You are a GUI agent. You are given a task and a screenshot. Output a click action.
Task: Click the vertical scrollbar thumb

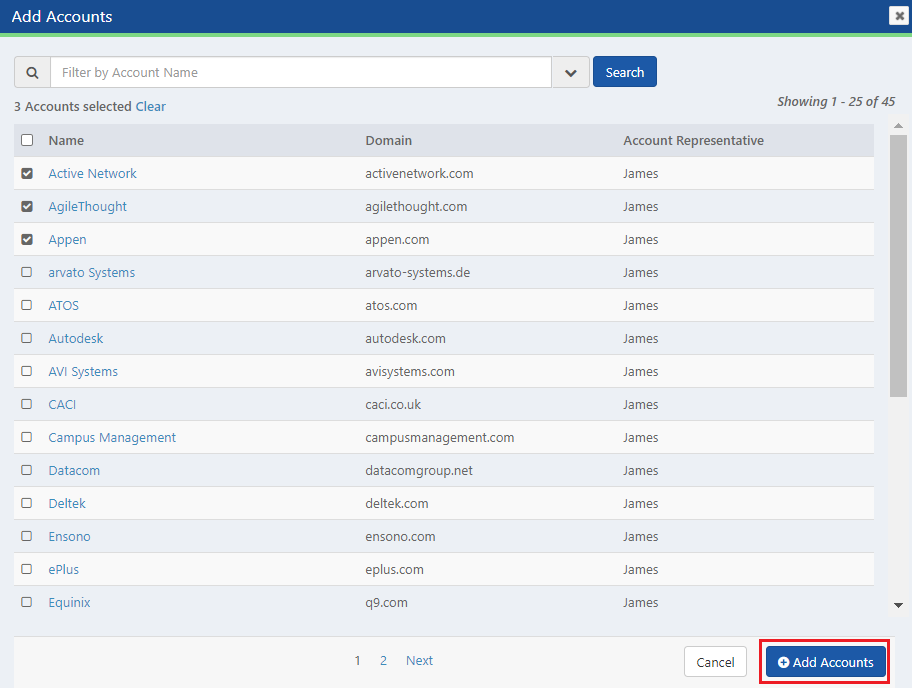(x=898, y=266)
